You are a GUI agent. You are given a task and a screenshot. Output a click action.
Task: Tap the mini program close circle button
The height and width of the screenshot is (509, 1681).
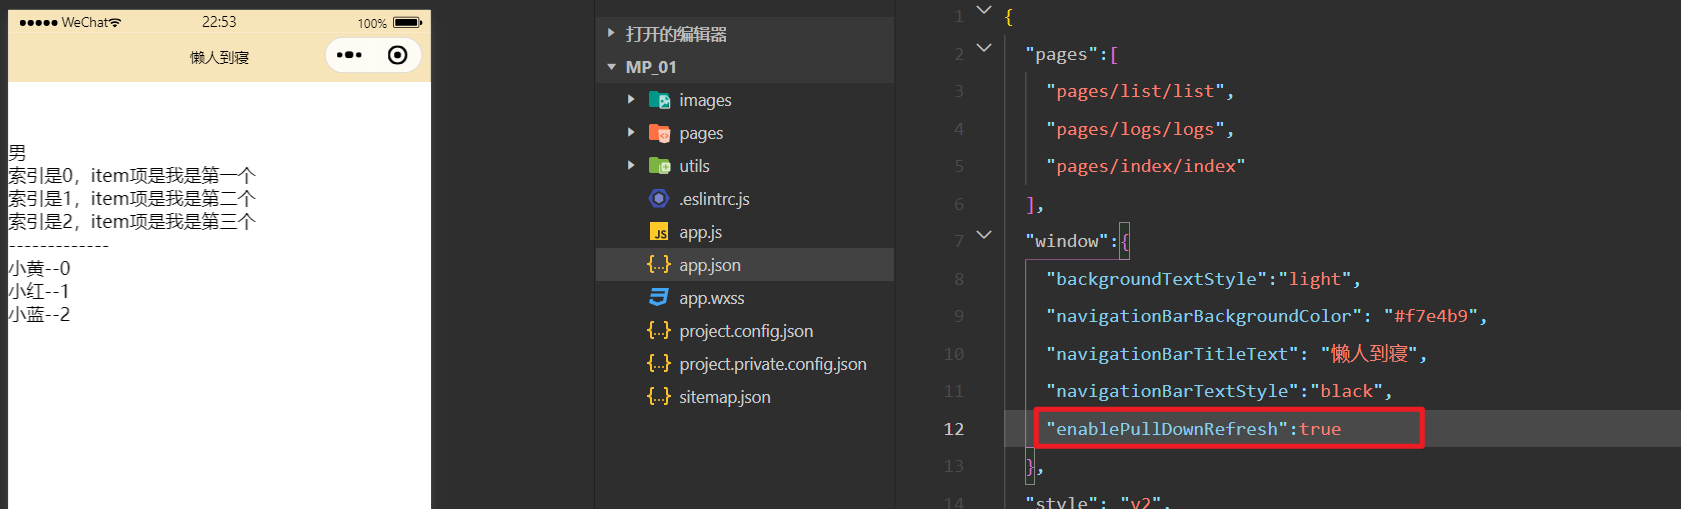point(397,55)
